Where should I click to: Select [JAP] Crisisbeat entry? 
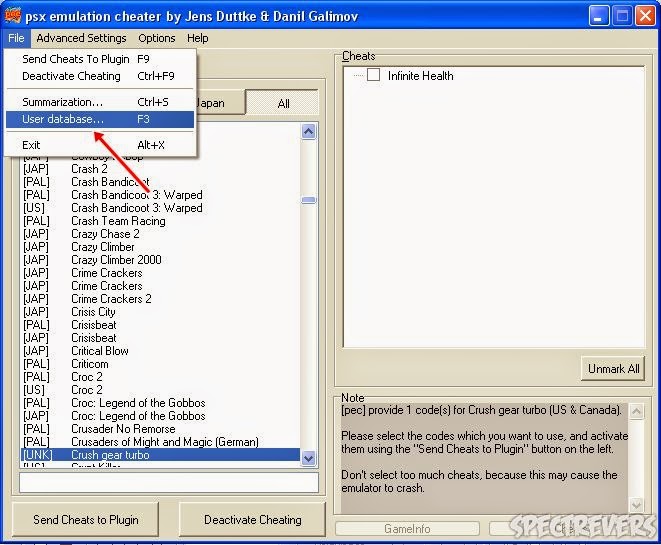(x=161, y=338)
